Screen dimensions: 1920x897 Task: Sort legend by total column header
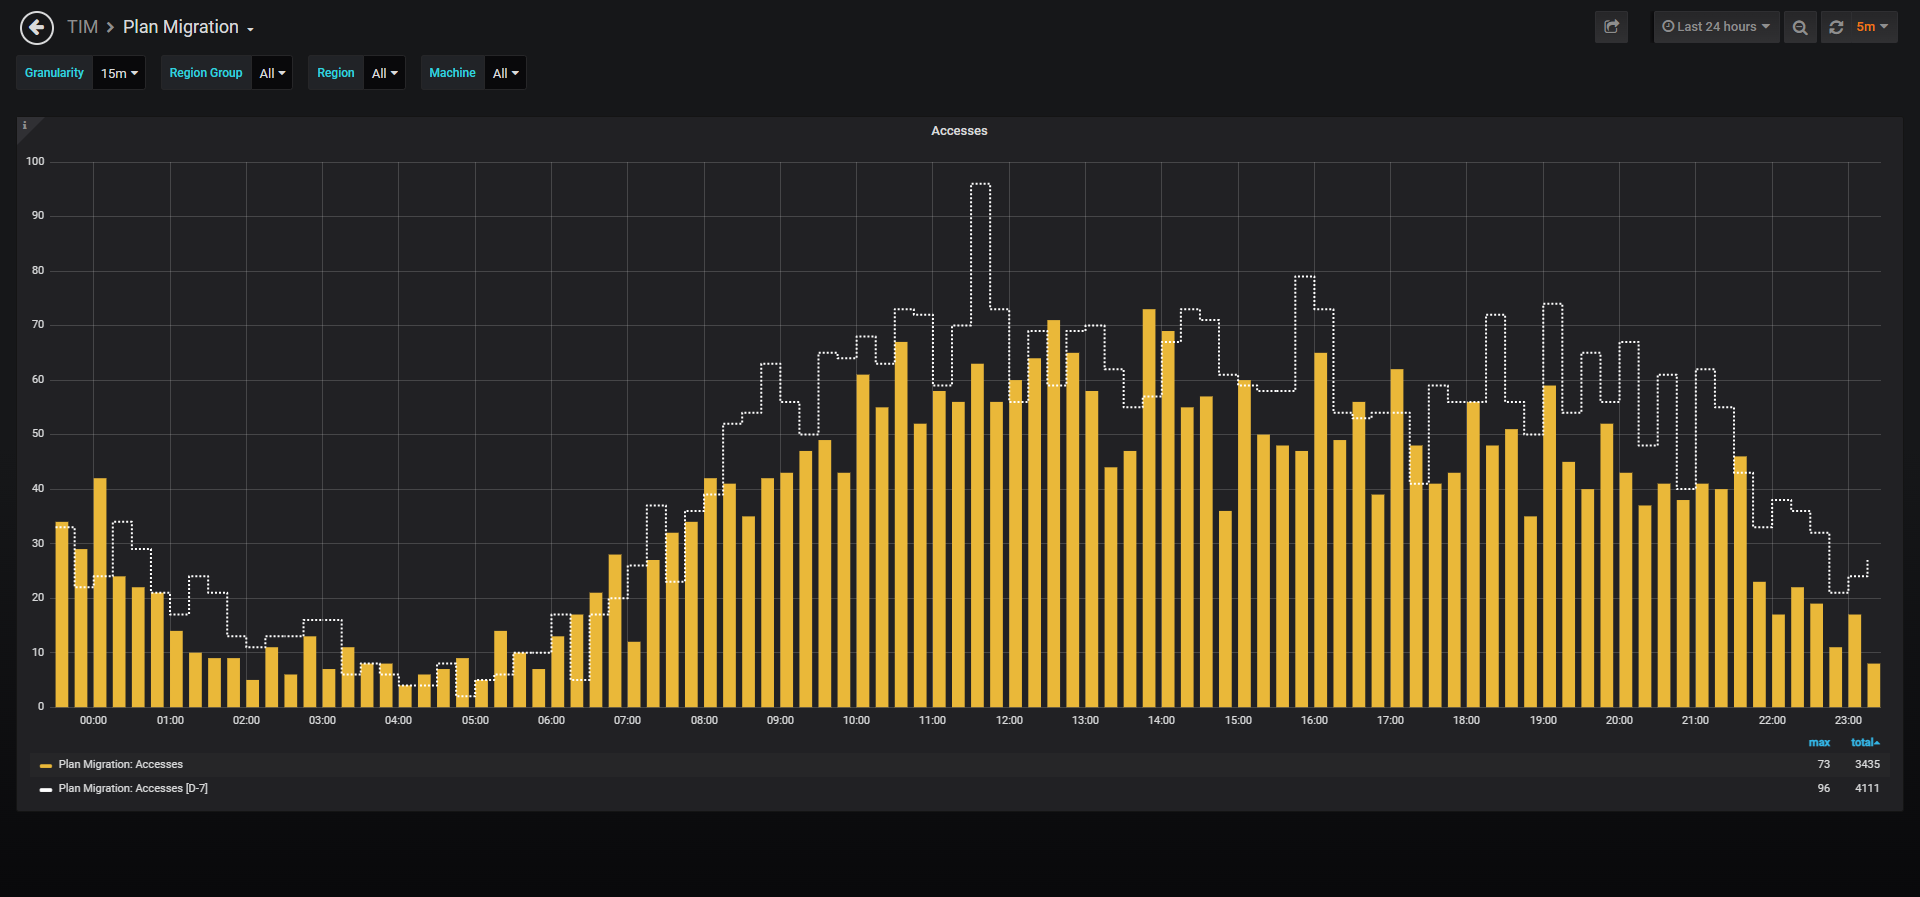tap(1864, 742)
